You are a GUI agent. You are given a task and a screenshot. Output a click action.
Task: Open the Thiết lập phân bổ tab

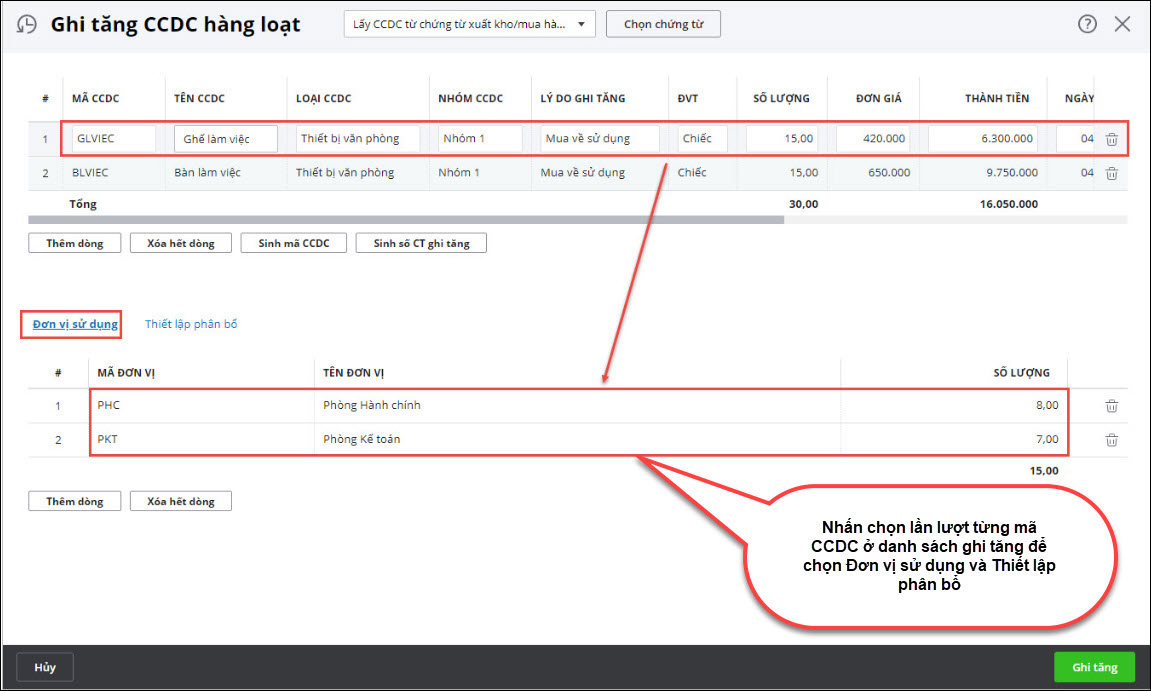(x=191, y=324)
